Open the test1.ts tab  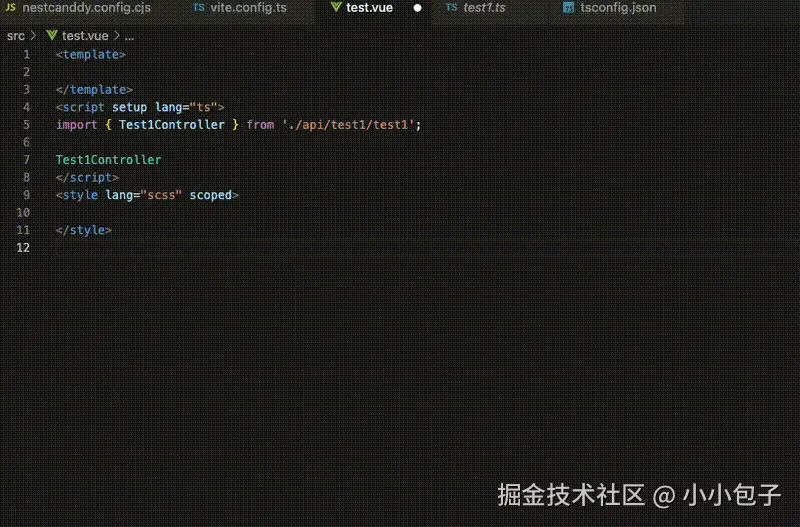[484, 8]
